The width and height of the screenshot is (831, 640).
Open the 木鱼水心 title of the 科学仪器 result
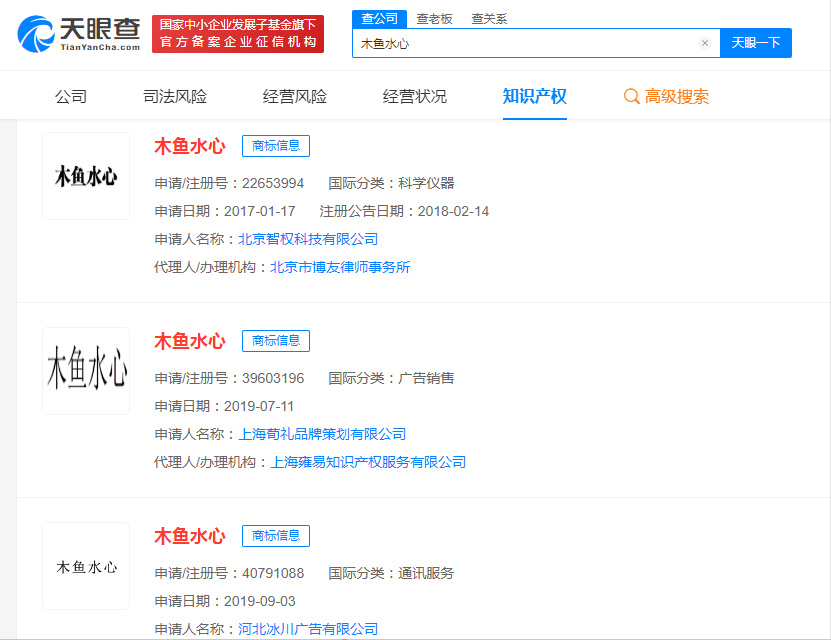tap(190, 146)
